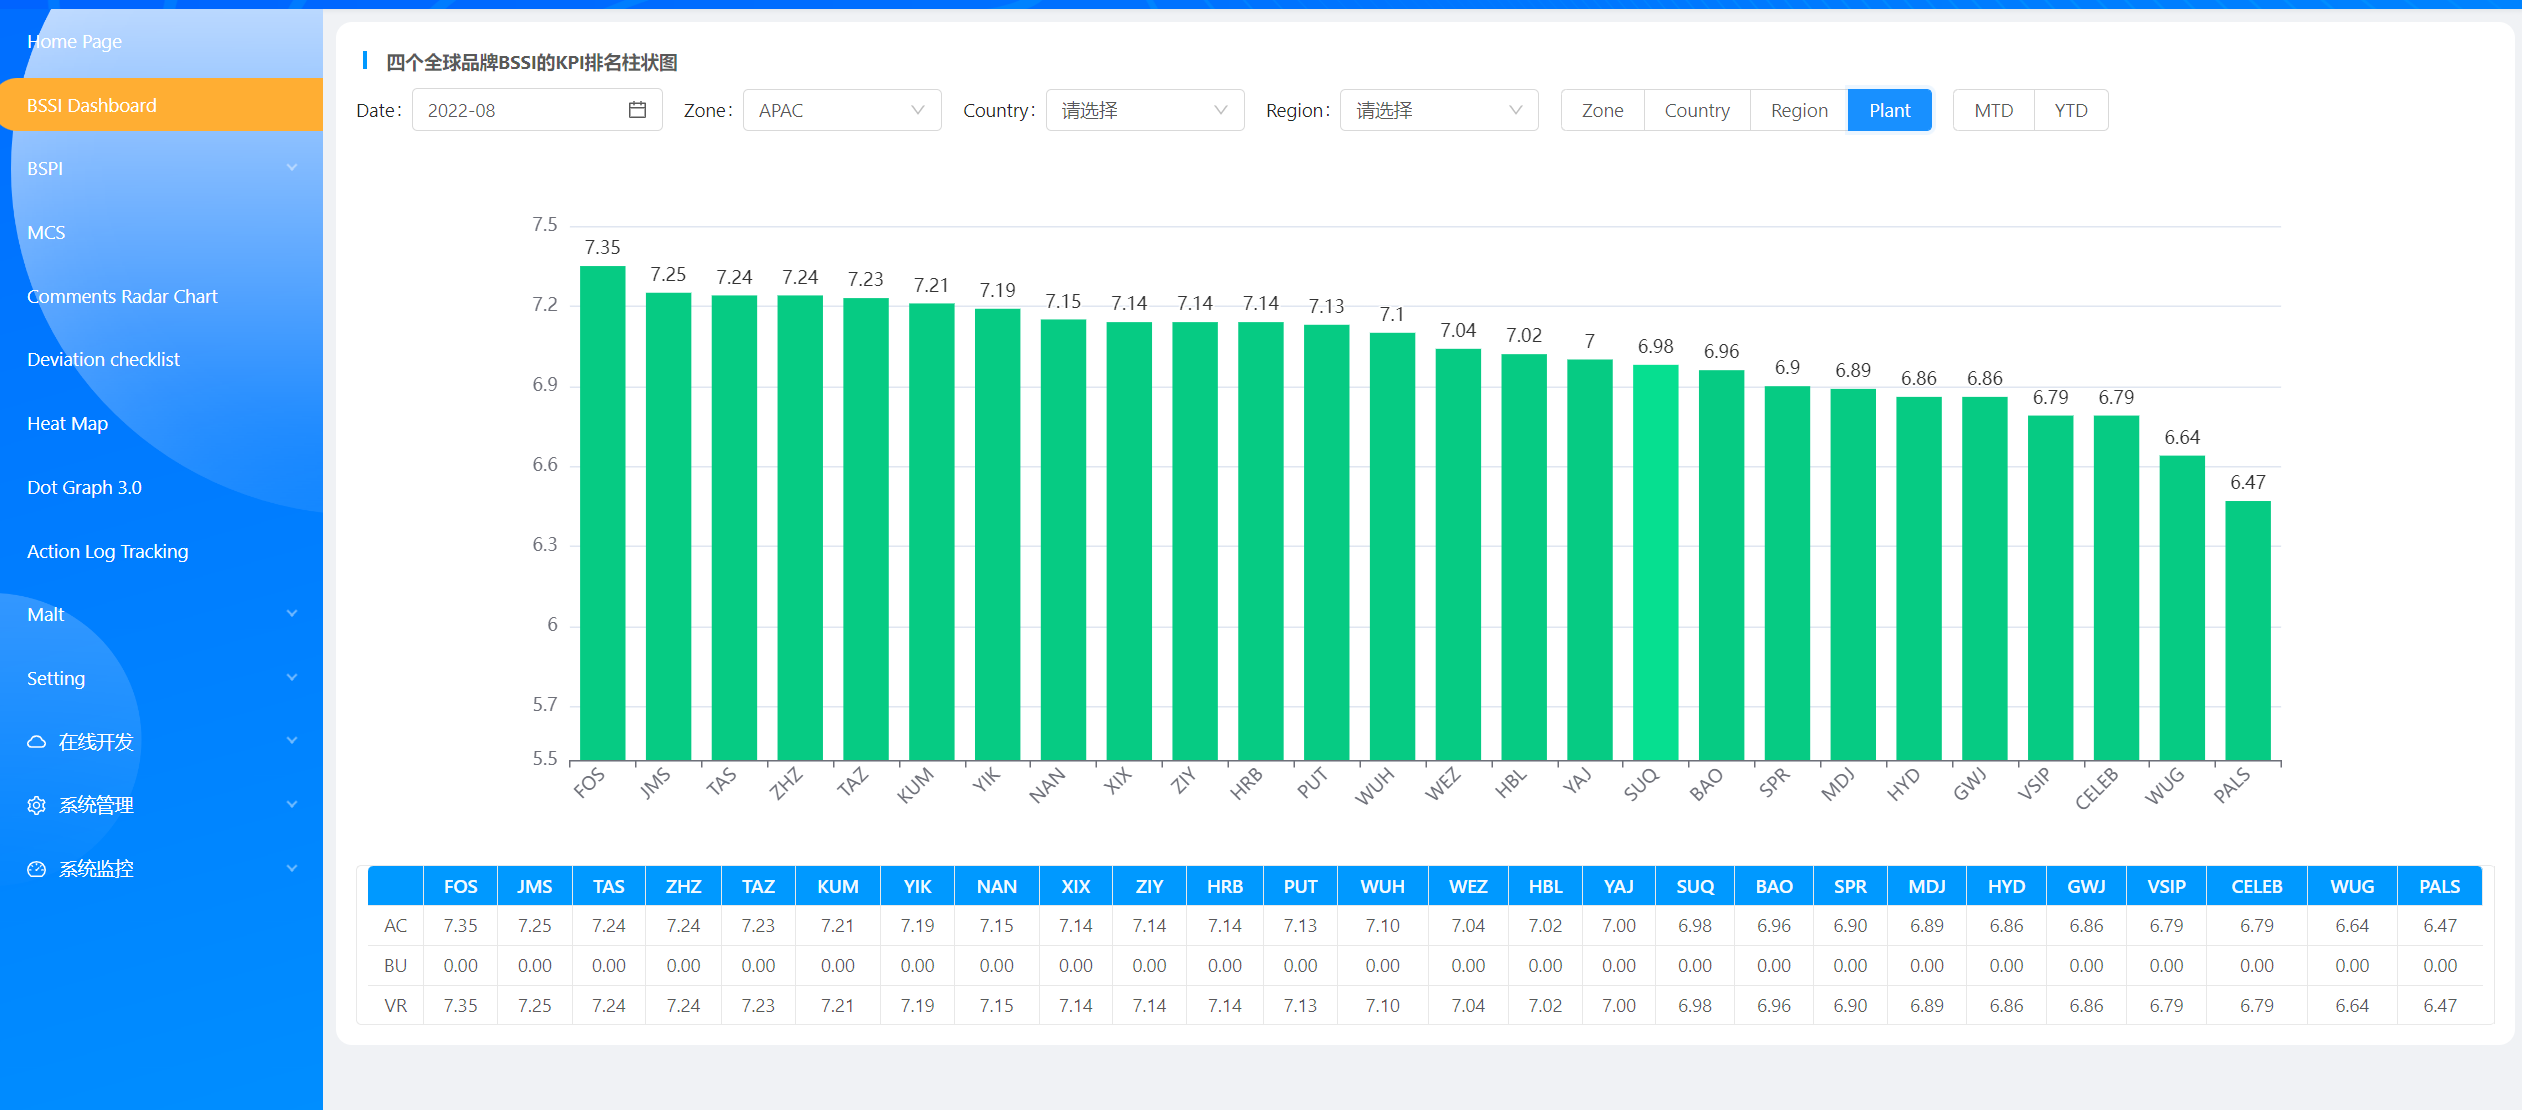
Task: Expand the BSPI submenu chevron
Action: [x=292, y=168]
